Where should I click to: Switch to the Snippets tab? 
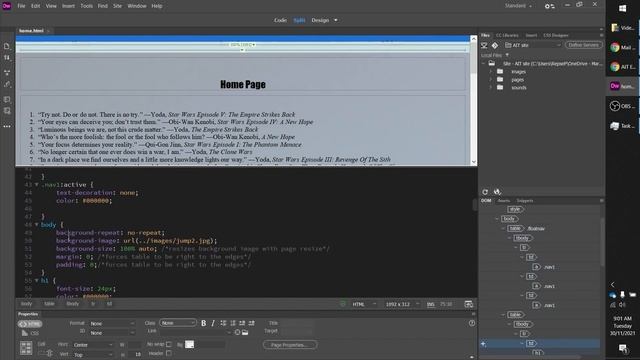pos(525,201)
